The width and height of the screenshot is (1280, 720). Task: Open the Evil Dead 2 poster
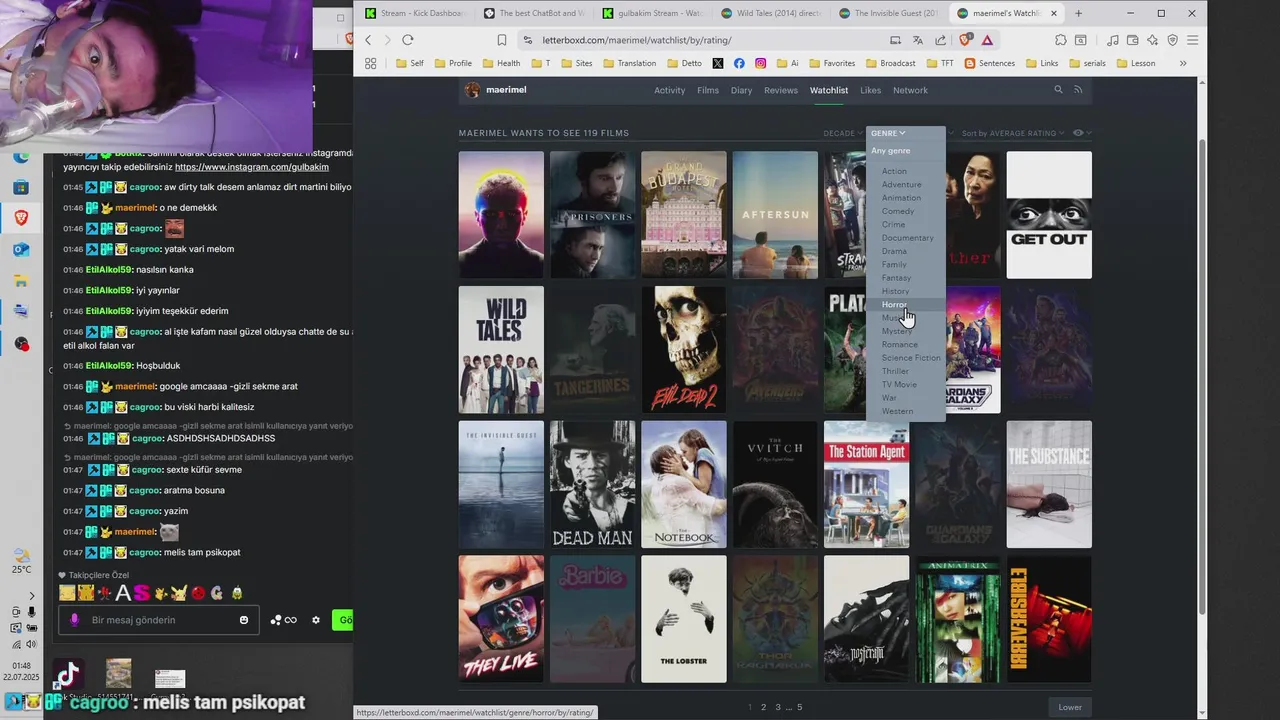point(684,350)
